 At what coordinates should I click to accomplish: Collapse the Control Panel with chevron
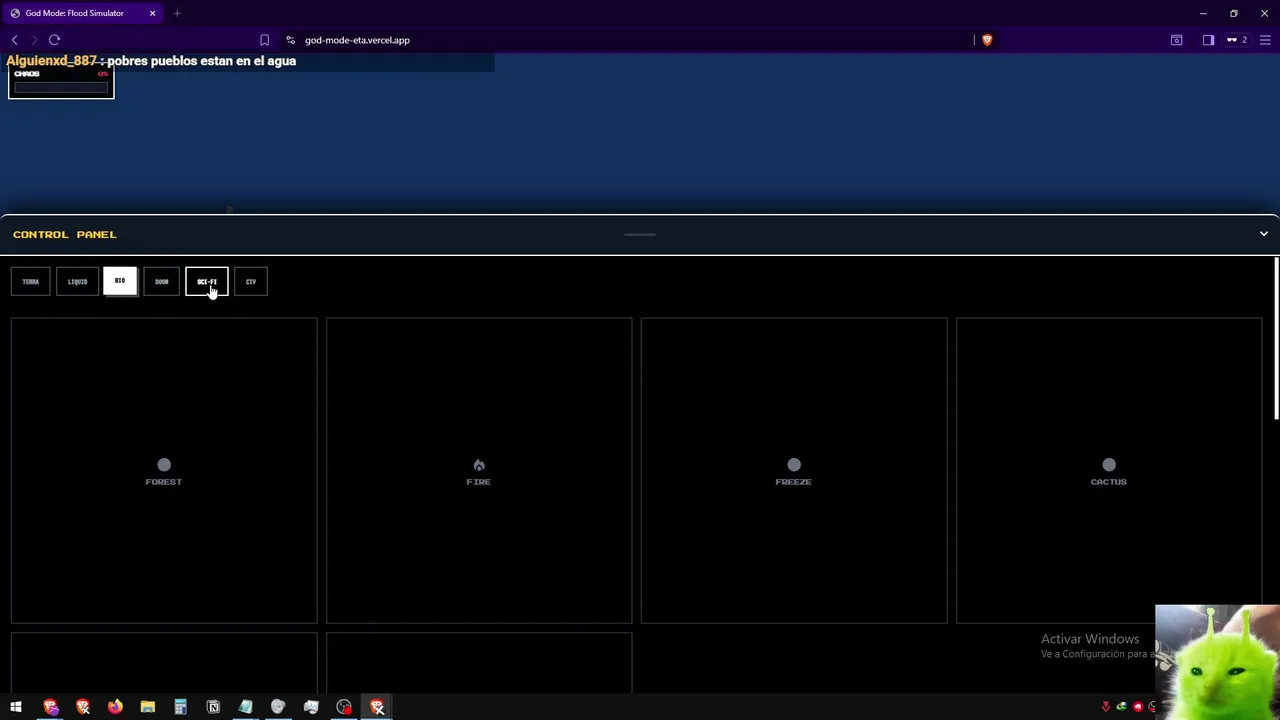(x=1264, y=234)
